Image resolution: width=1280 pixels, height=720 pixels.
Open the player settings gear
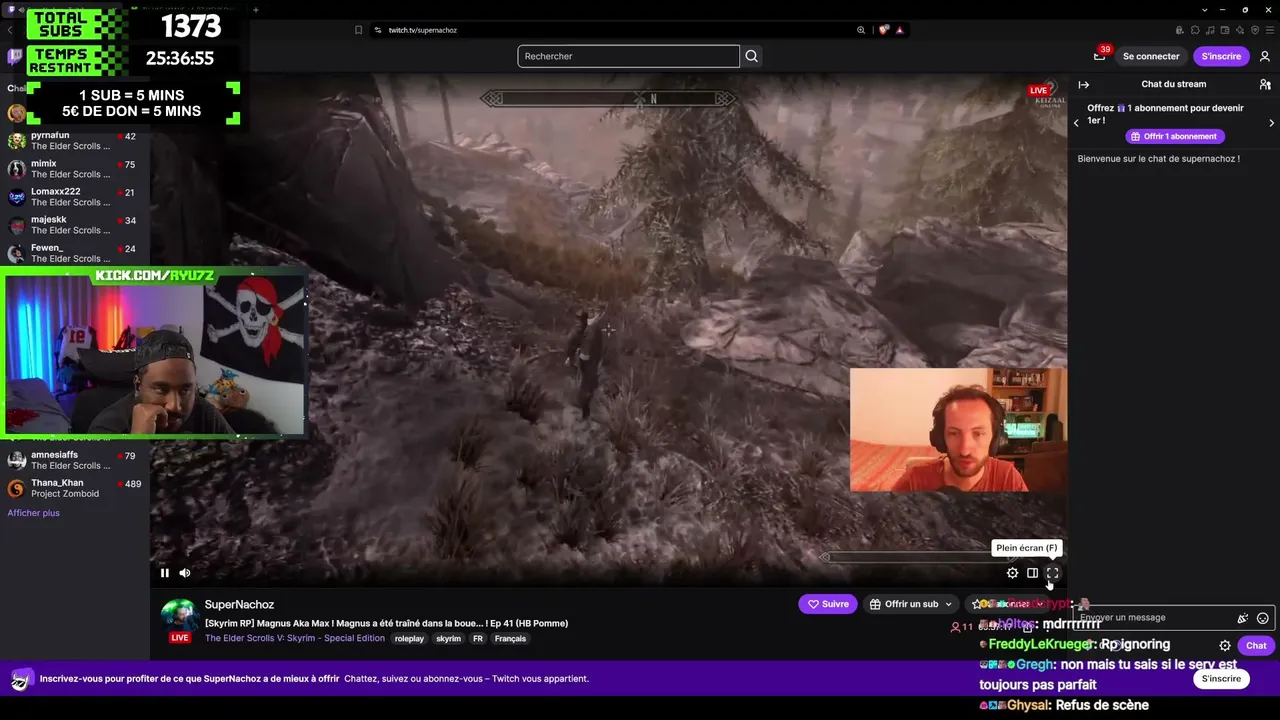pyautogui.click(x=1012, y=573)
